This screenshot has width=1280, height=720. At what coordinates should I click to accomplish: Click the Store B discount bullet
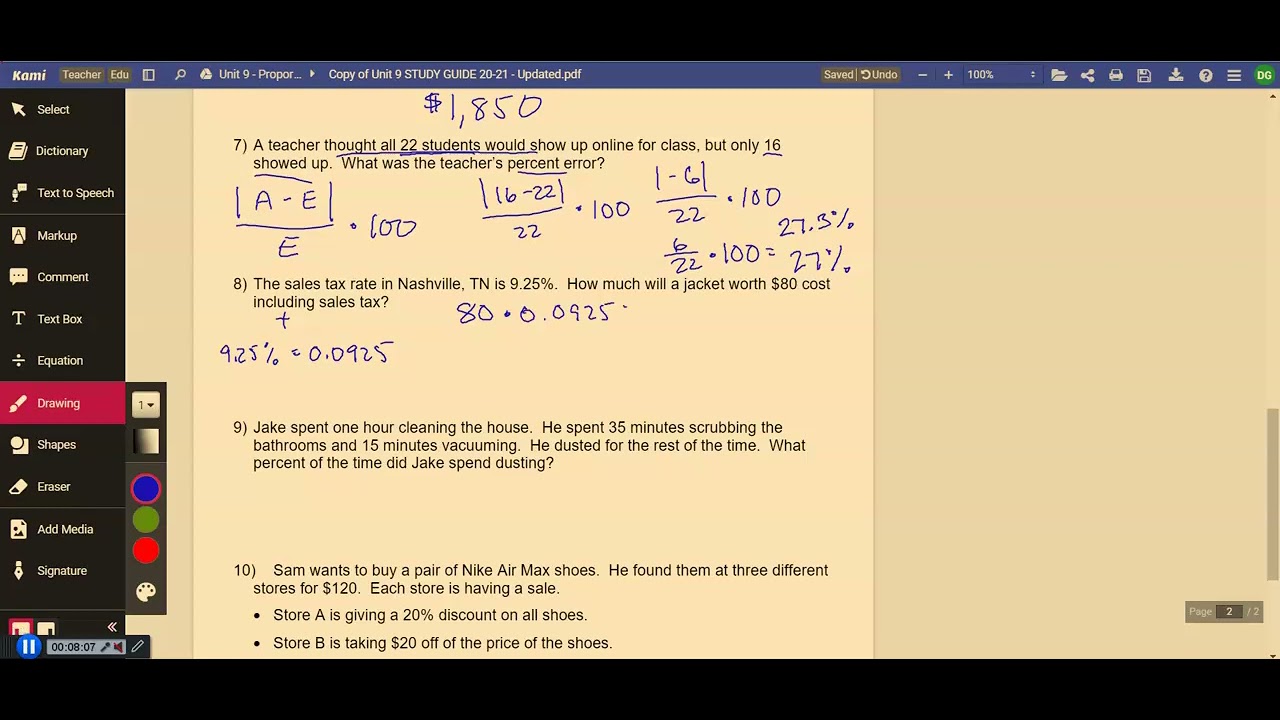coord(442,643)
